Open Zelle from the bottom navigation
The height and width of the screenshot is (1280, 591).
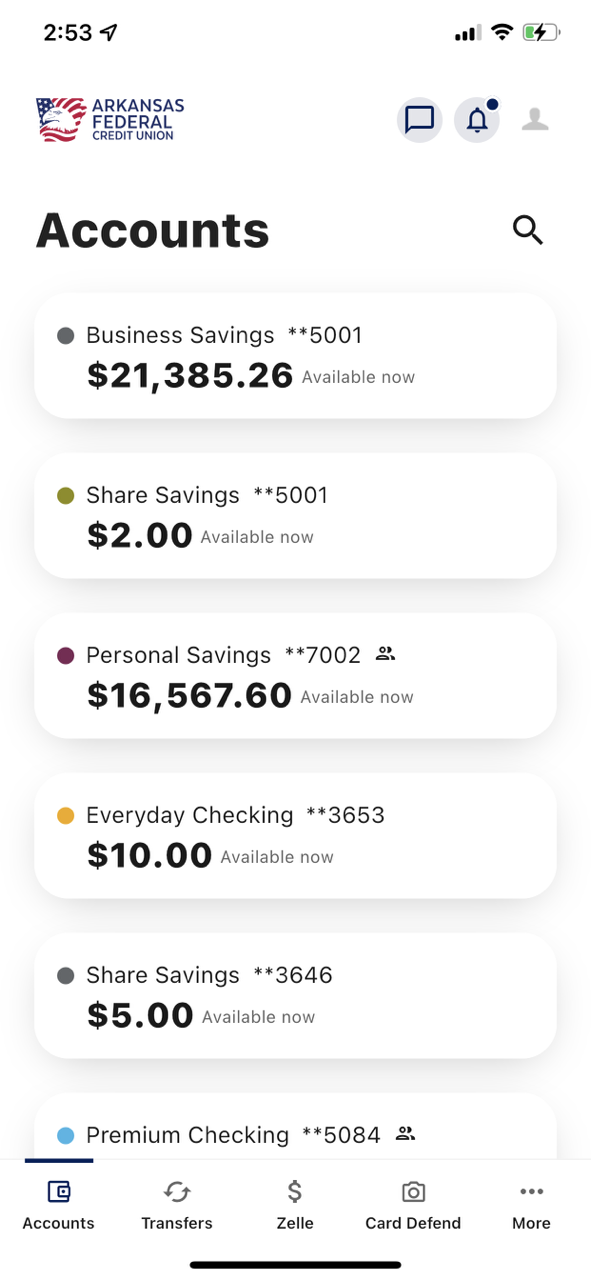click(295, 1192)
